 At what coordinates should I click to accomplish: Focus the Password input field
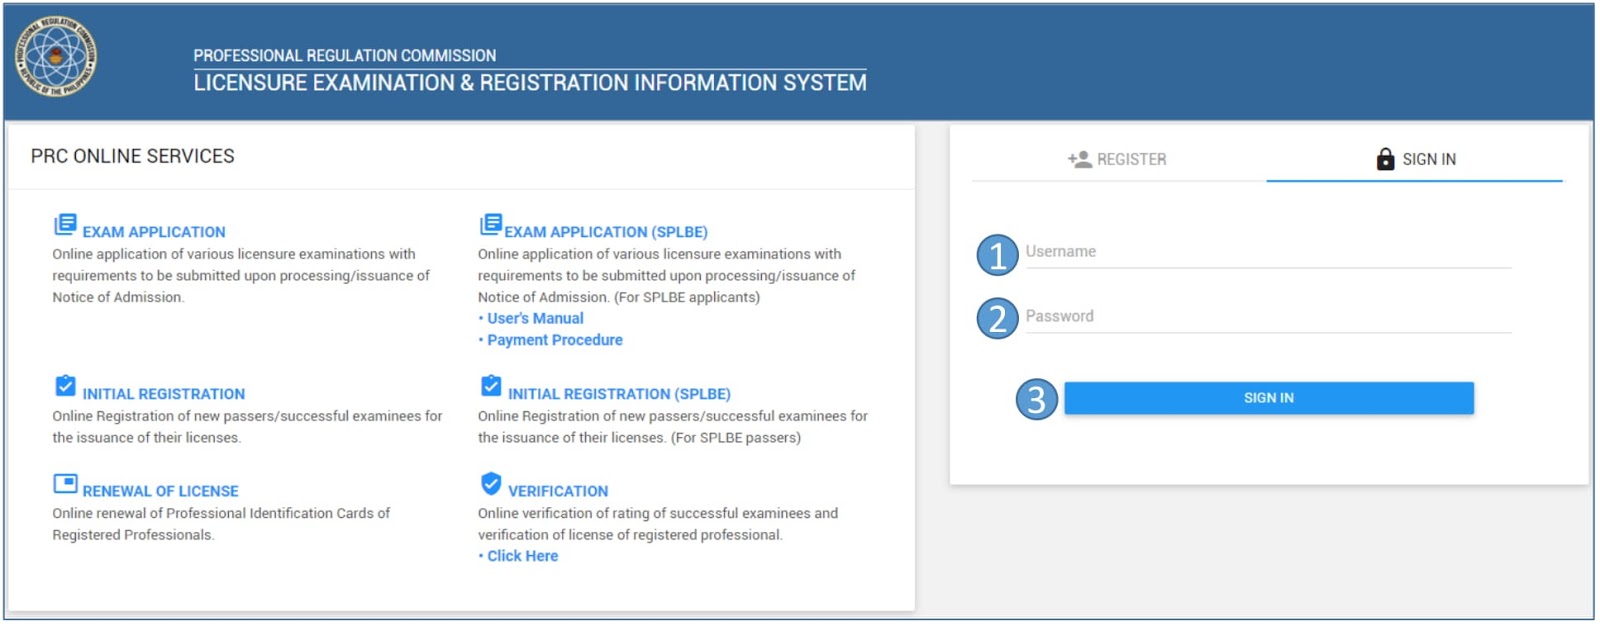pos(1268,317)
